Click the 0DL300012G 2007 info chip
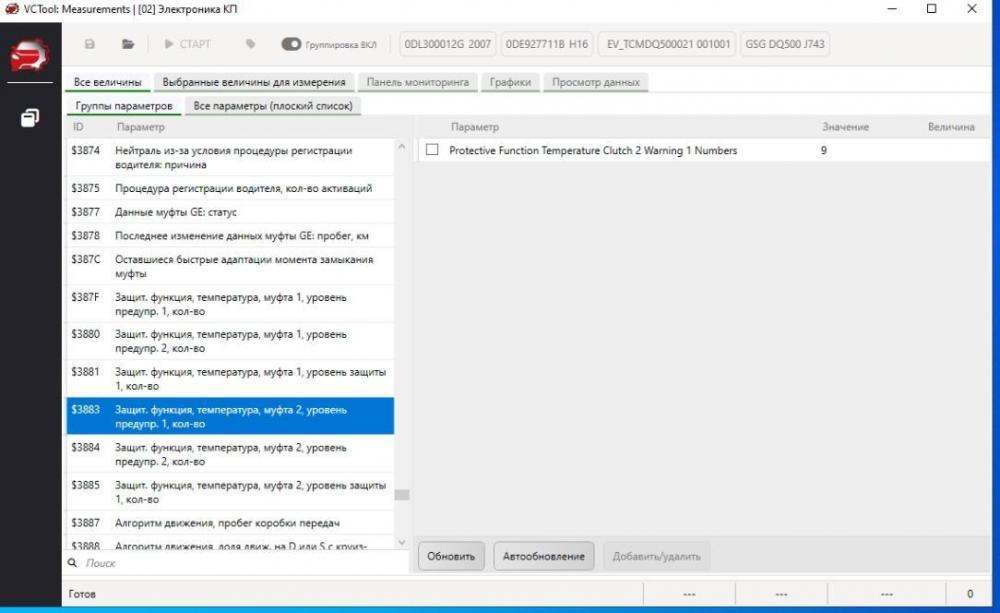The height and width of the screenshot is (613, 1000). pos(447,44)
